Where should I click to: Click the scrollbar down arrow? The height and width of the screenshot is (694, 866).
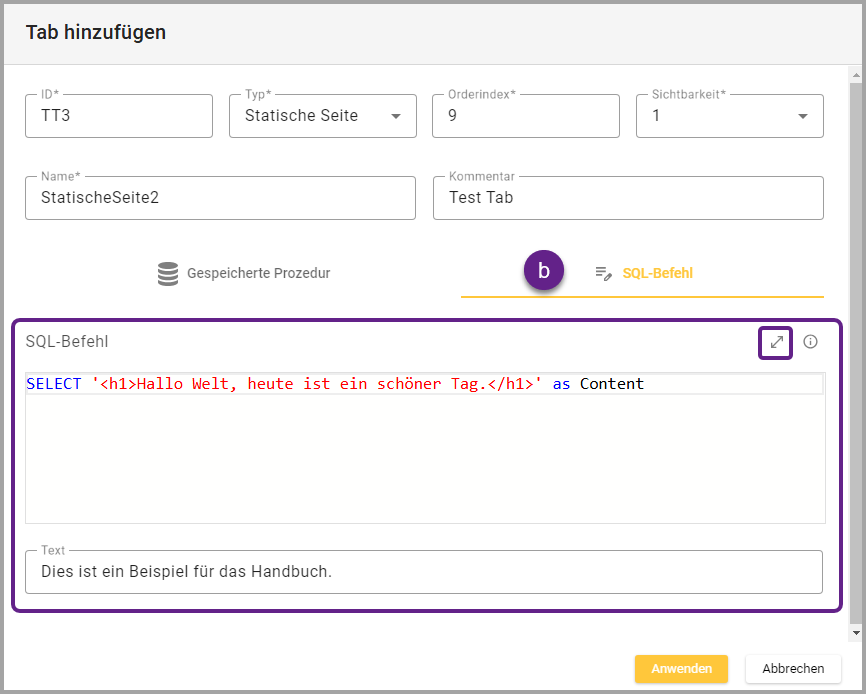point(855,632)
